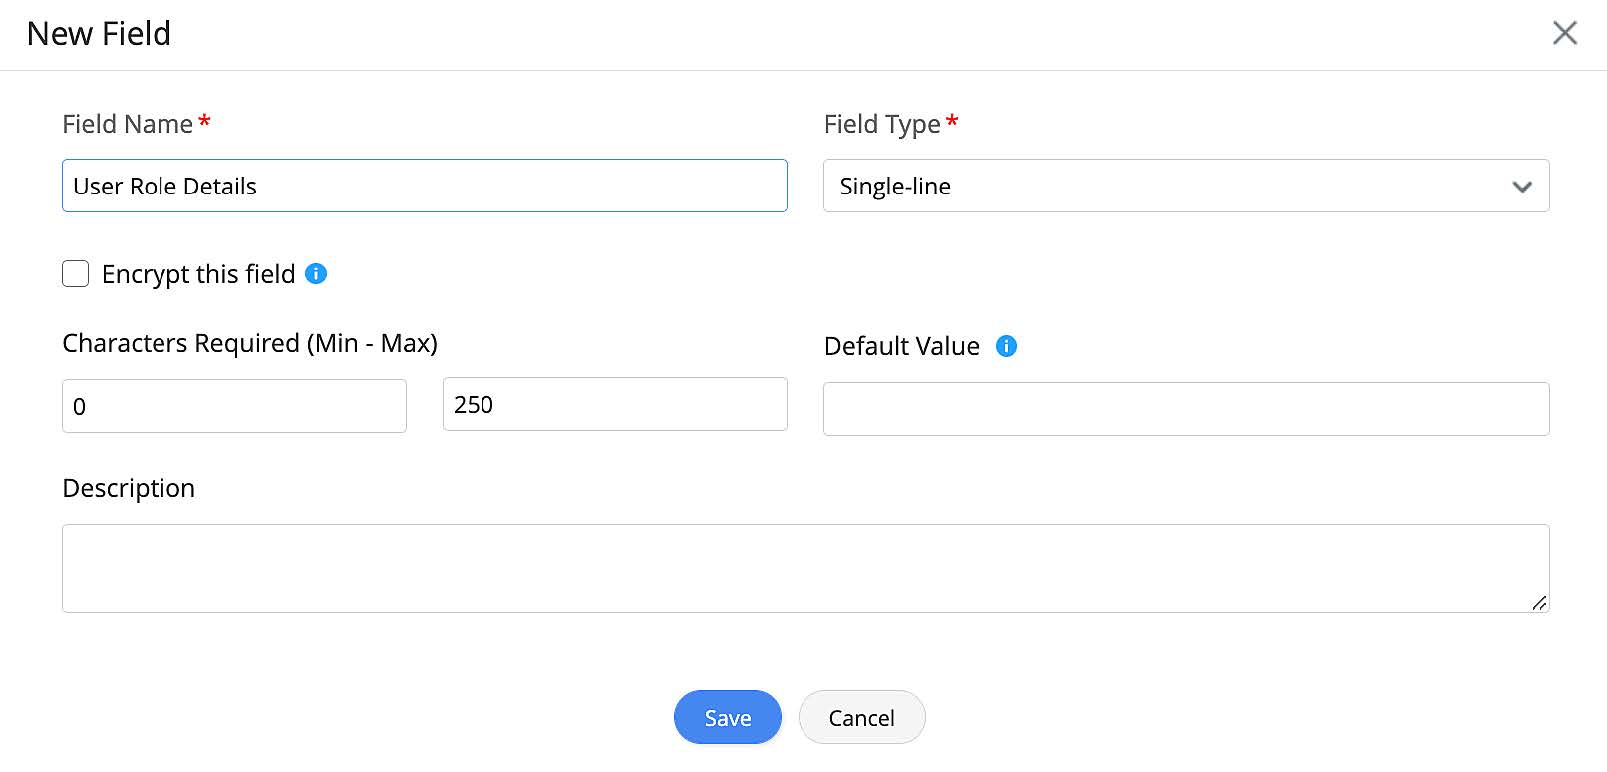Open the Default Value info tooltip icon

1006,346
